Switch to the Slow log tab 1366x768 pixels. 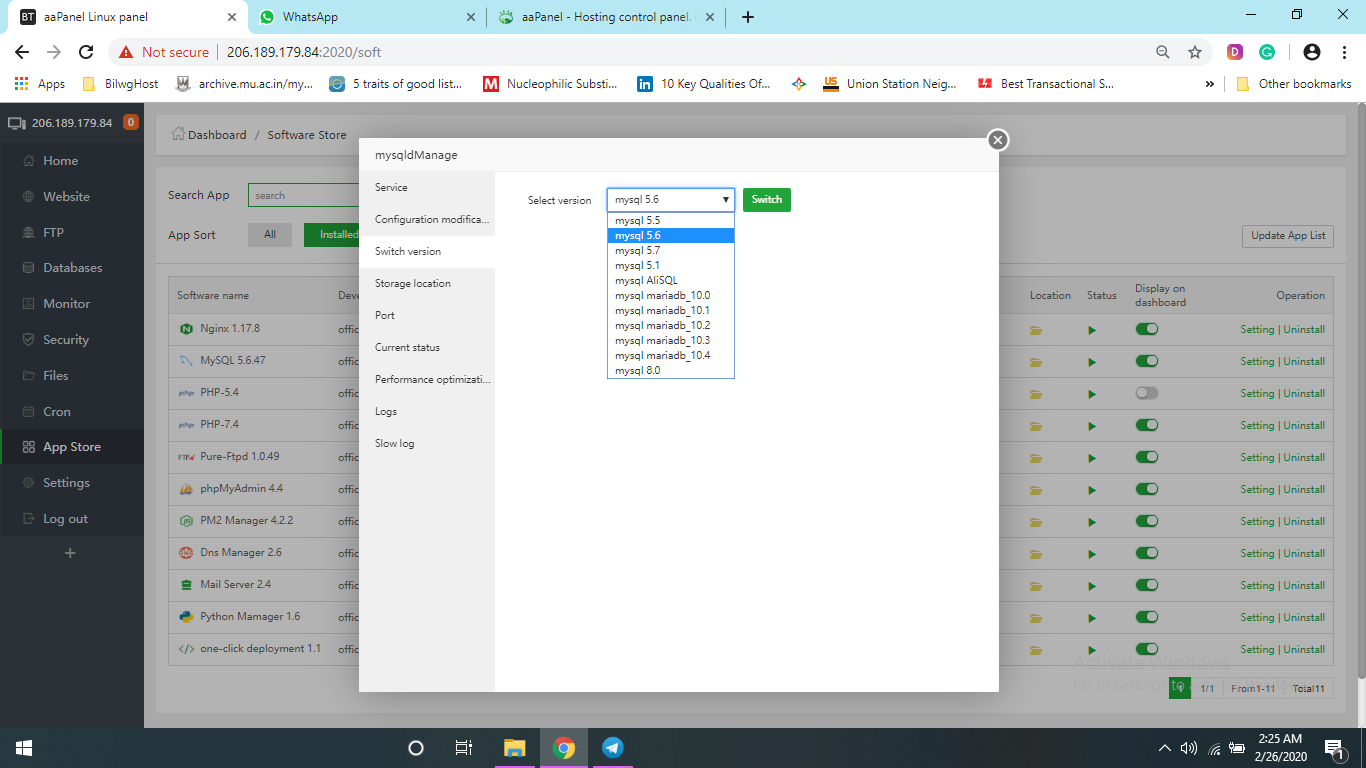click(x=394, y=444)
